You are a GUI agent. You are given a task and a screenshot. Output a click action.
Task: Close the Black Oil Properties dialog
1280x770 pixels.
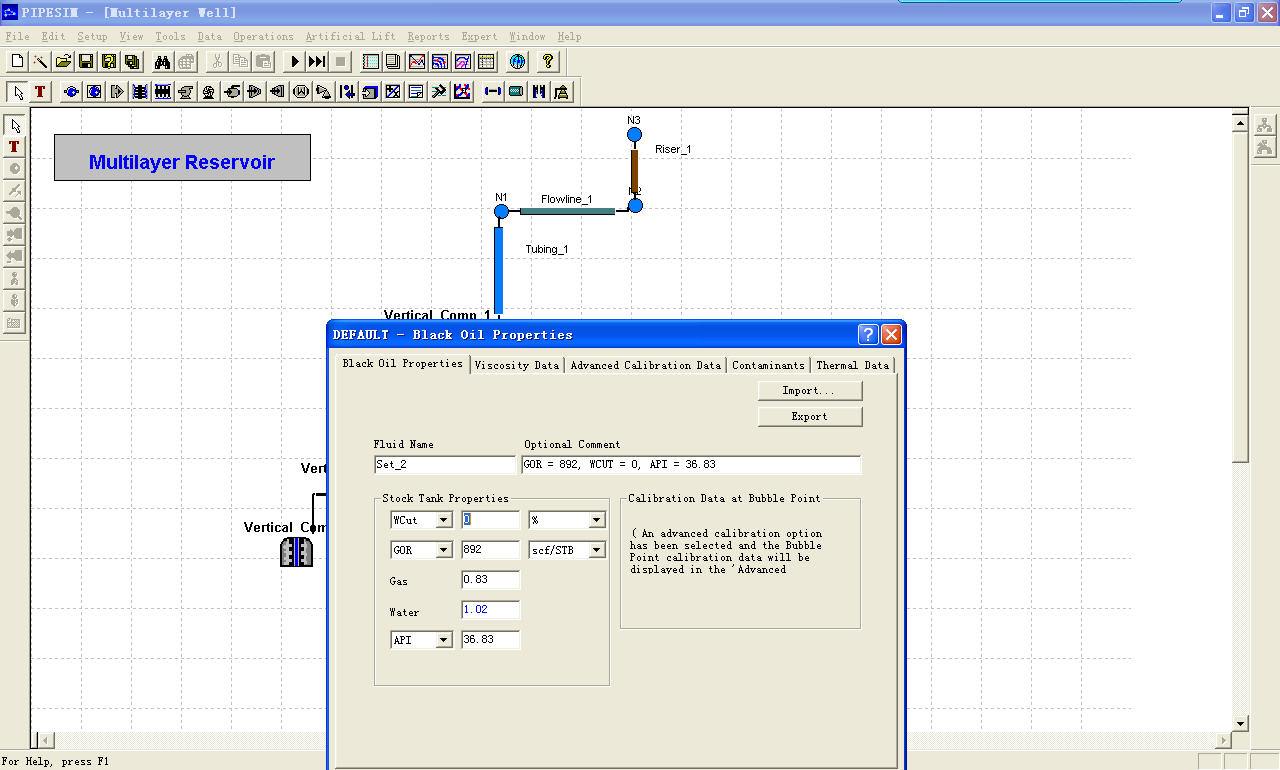coord(891,335)
